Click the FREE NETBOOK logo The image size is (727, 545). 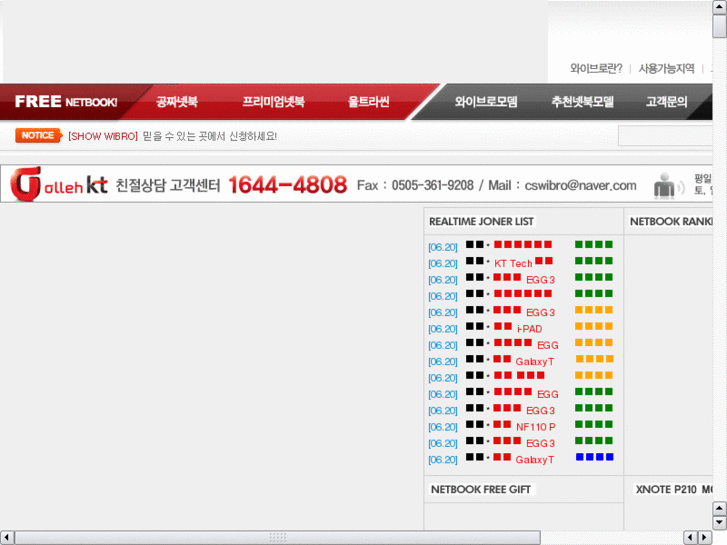(x=66, y=102)
